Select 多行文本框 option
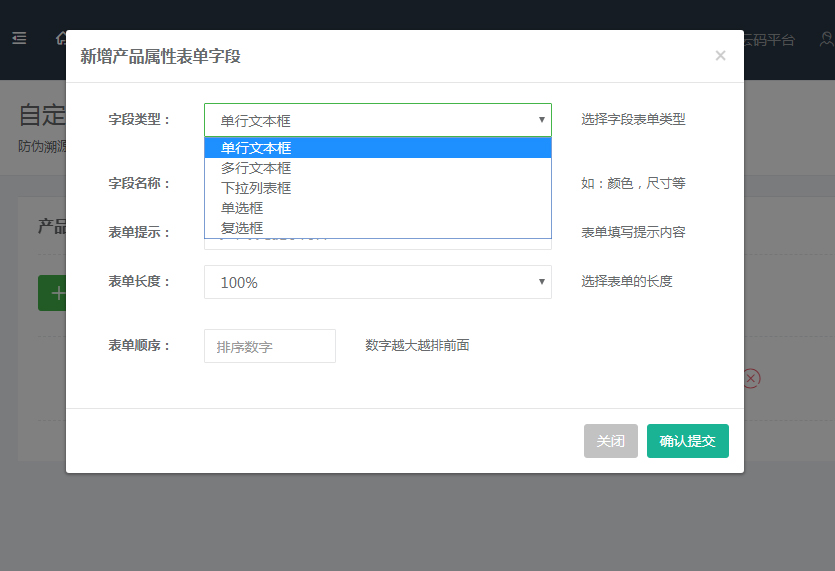The image size is (835, 571). pyautogui.click(x=378, y=168)
